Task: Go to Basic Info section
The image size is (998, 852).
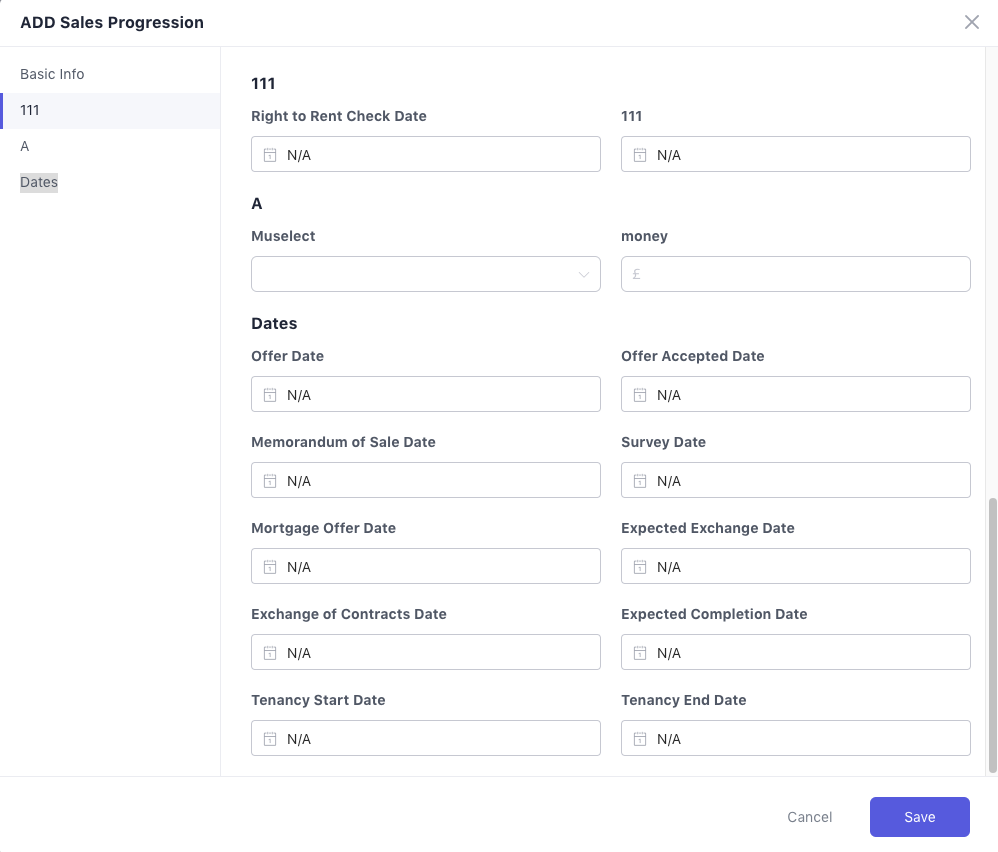Action: [x=52, y=74]
